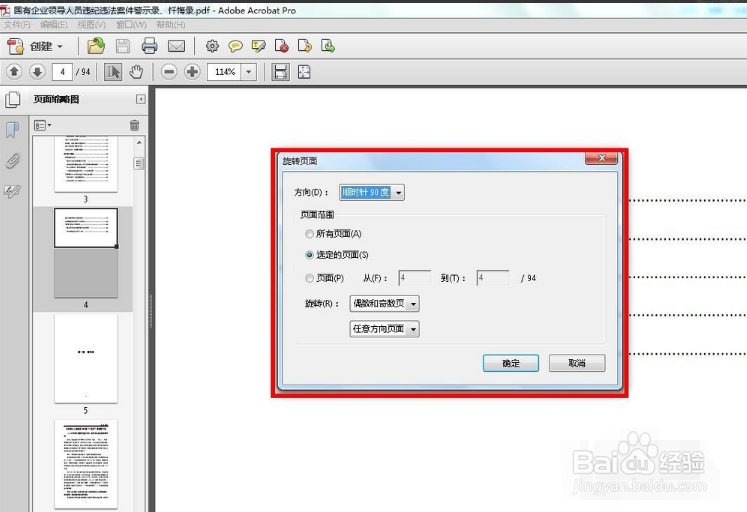747x512 pixels.
Task: Click the fit full page icon
Action: pos(304,72)
